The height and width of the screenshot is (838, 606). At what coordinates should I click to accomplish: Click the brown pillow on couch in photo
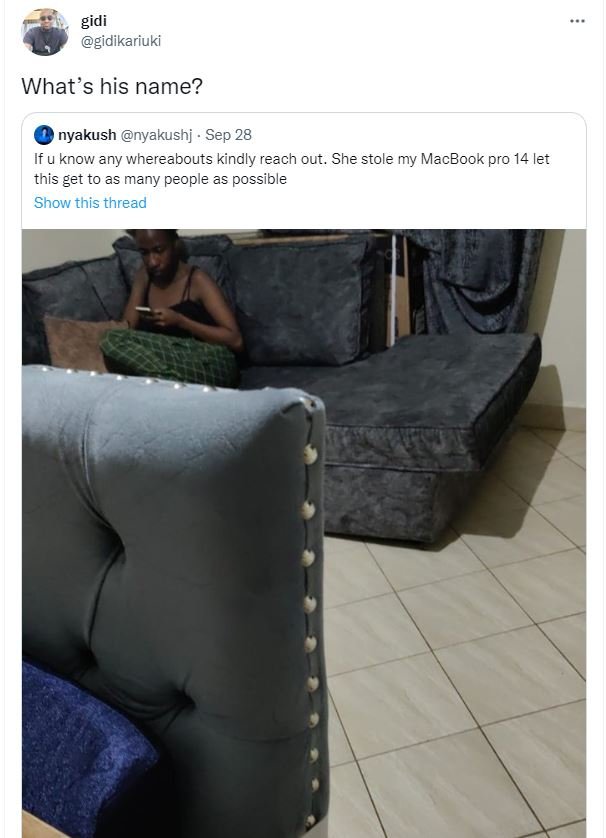pyautogui.click(x=77, y=343)
